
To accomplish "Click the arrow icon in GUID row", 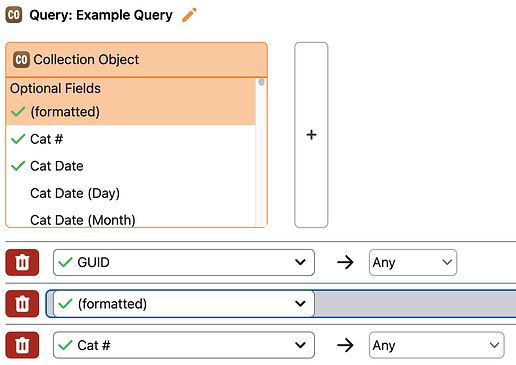I will [x=345, y=262].
